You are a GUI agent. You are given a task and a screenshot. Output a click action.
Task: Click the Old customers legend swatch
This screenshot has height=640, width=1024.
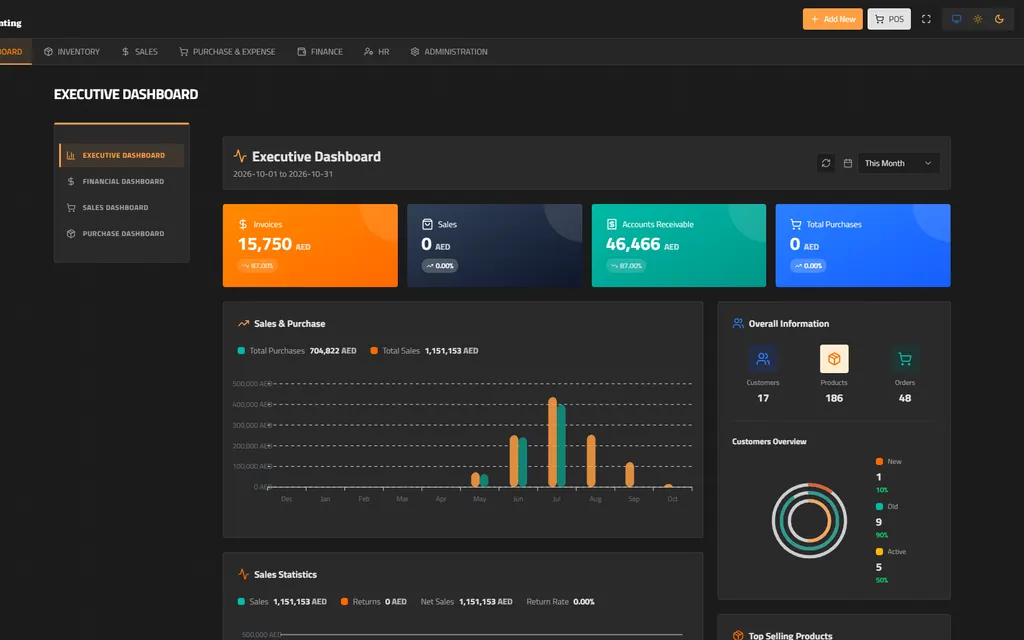879,507
